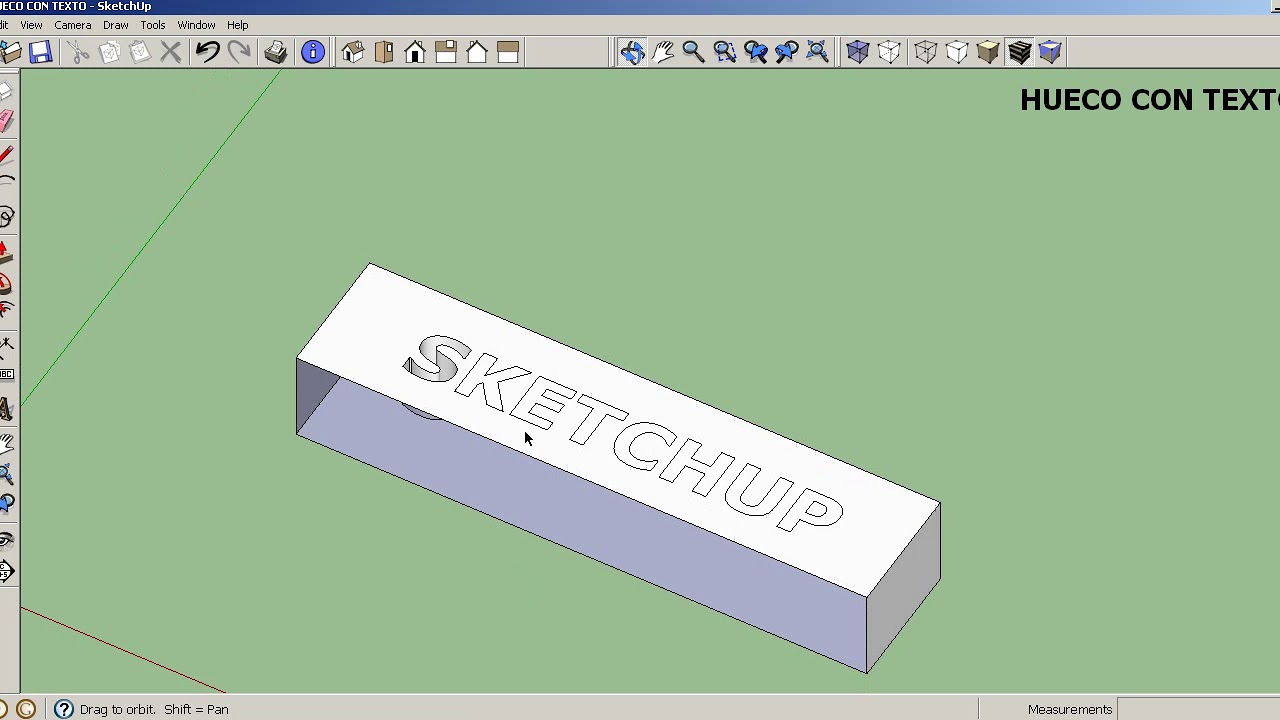Click the Previous view icon

pos(756,52)
